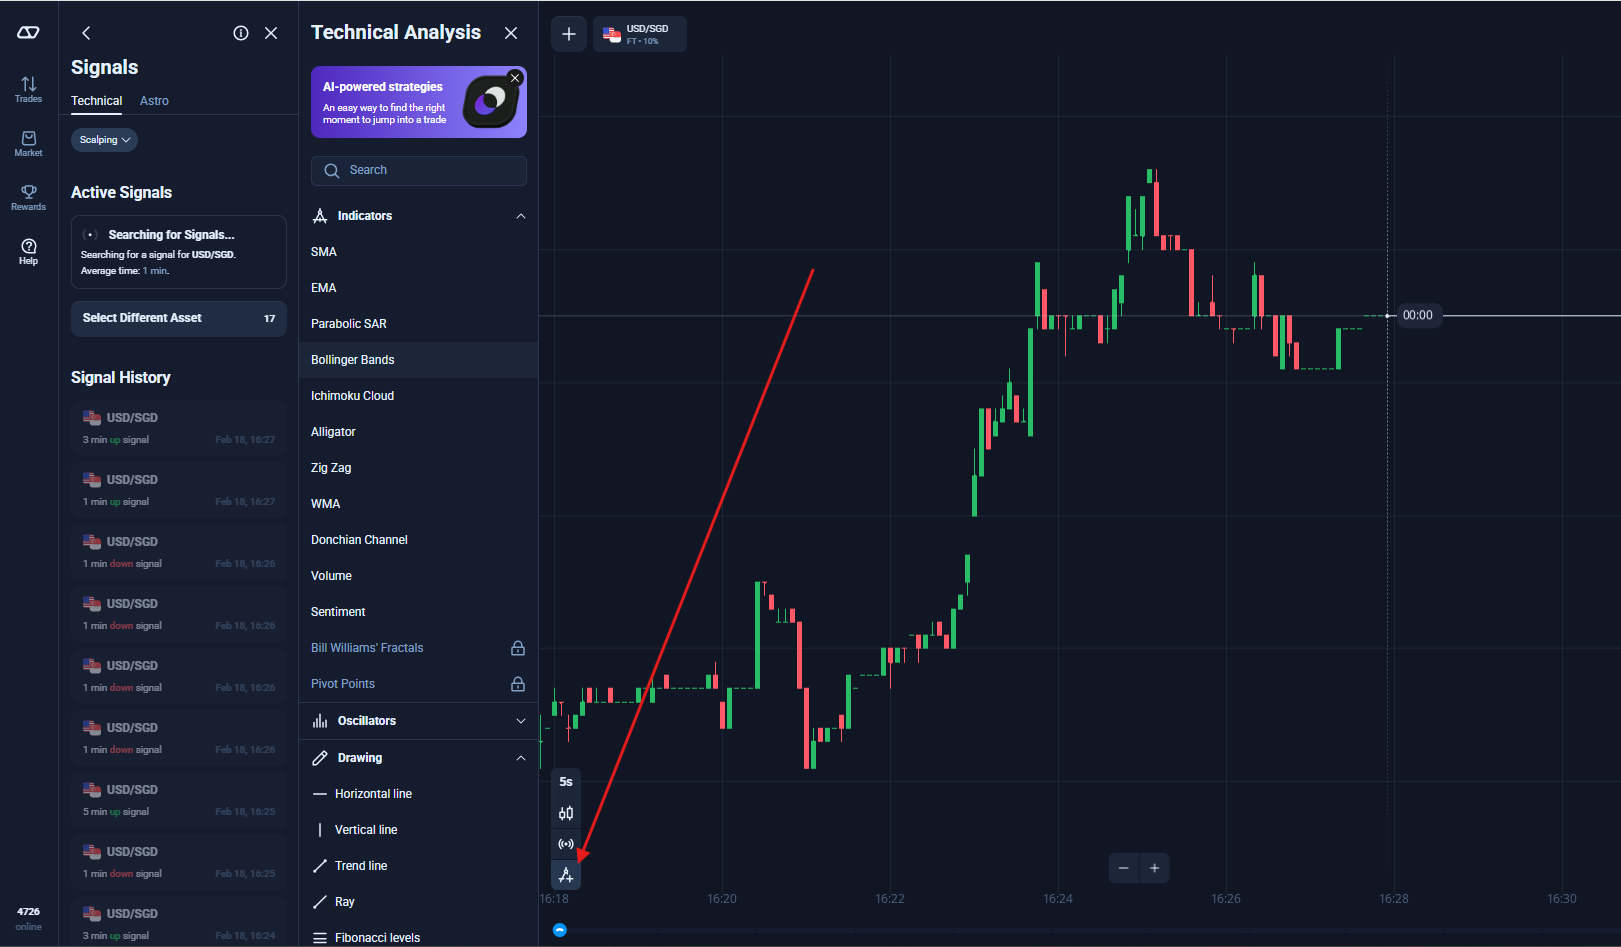Open the 5s timeframe selector
This screenshot has height=947, width=1621.
point(566,782)
